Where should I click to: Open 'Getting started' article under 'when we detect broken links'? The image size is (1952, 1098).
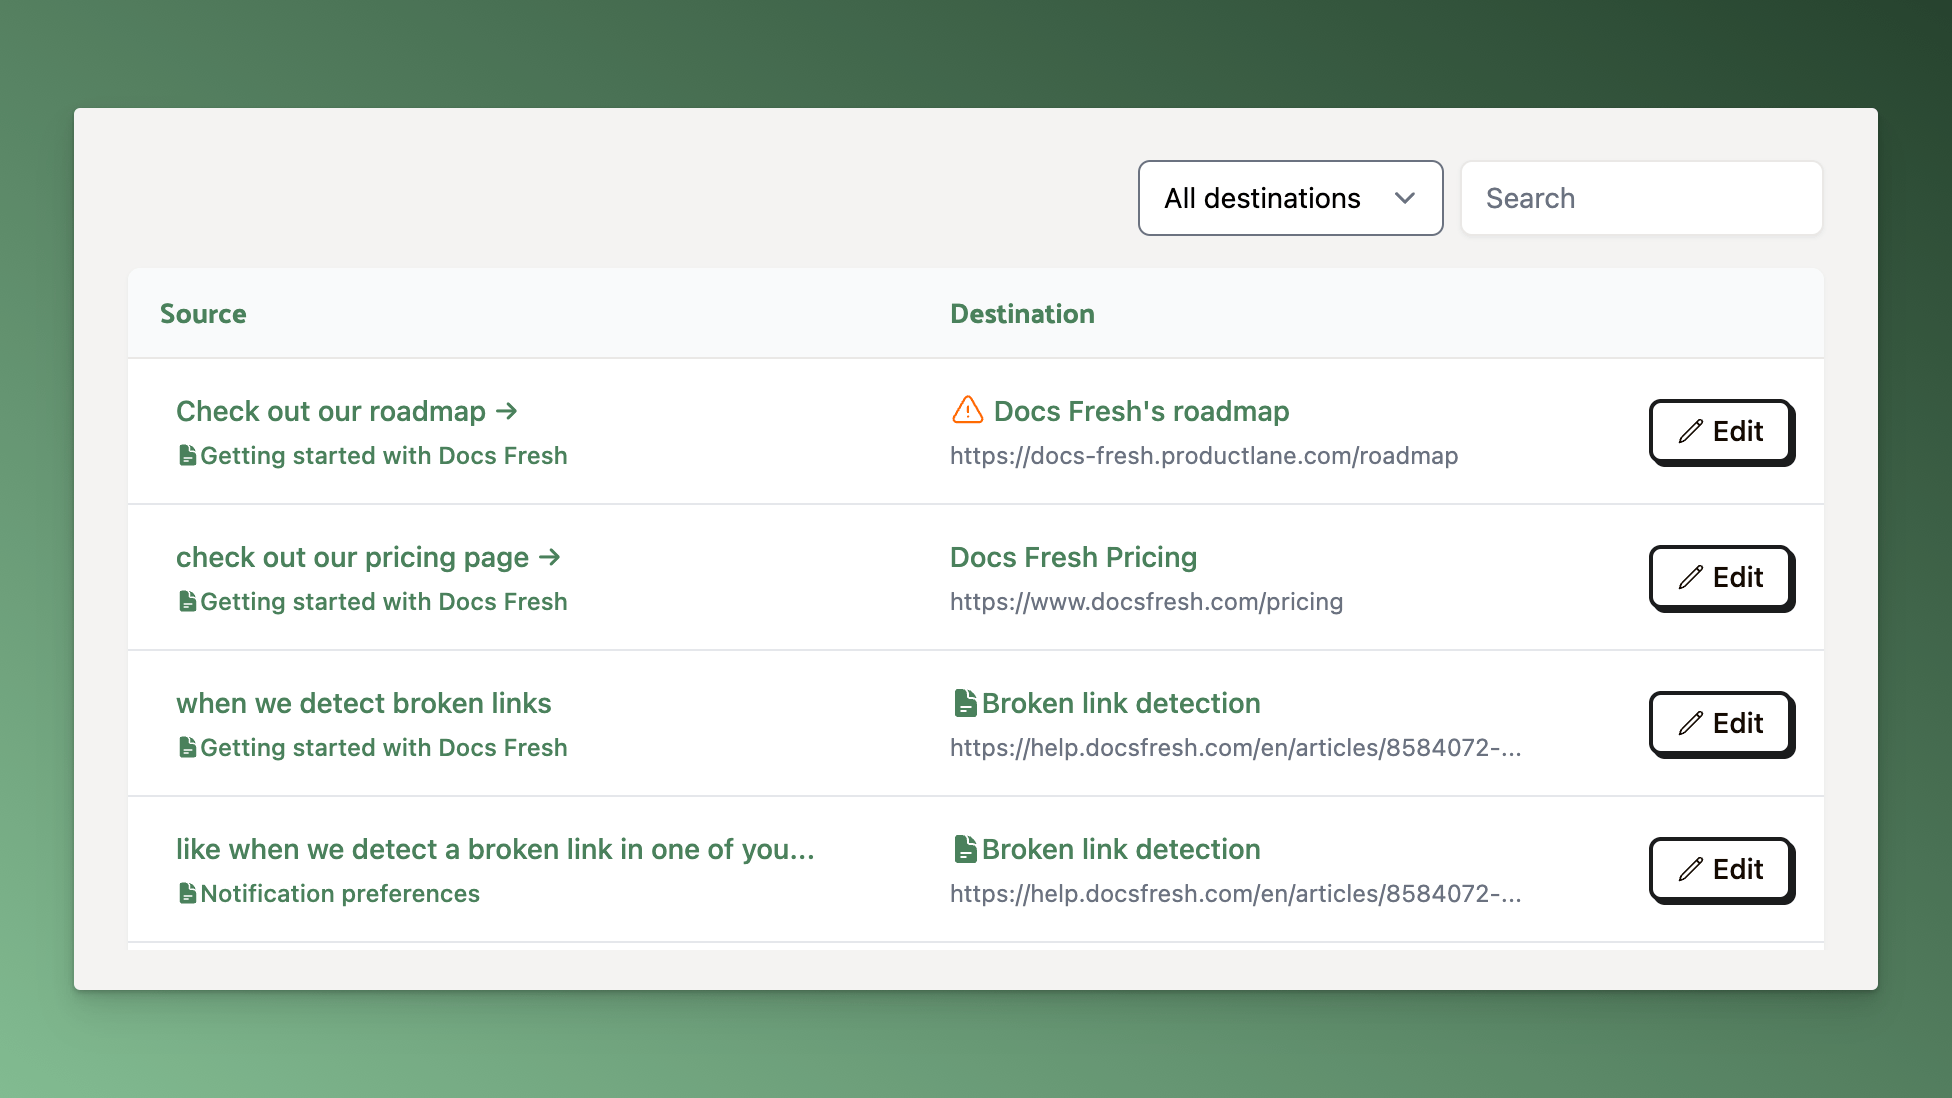tap(384, 748)
